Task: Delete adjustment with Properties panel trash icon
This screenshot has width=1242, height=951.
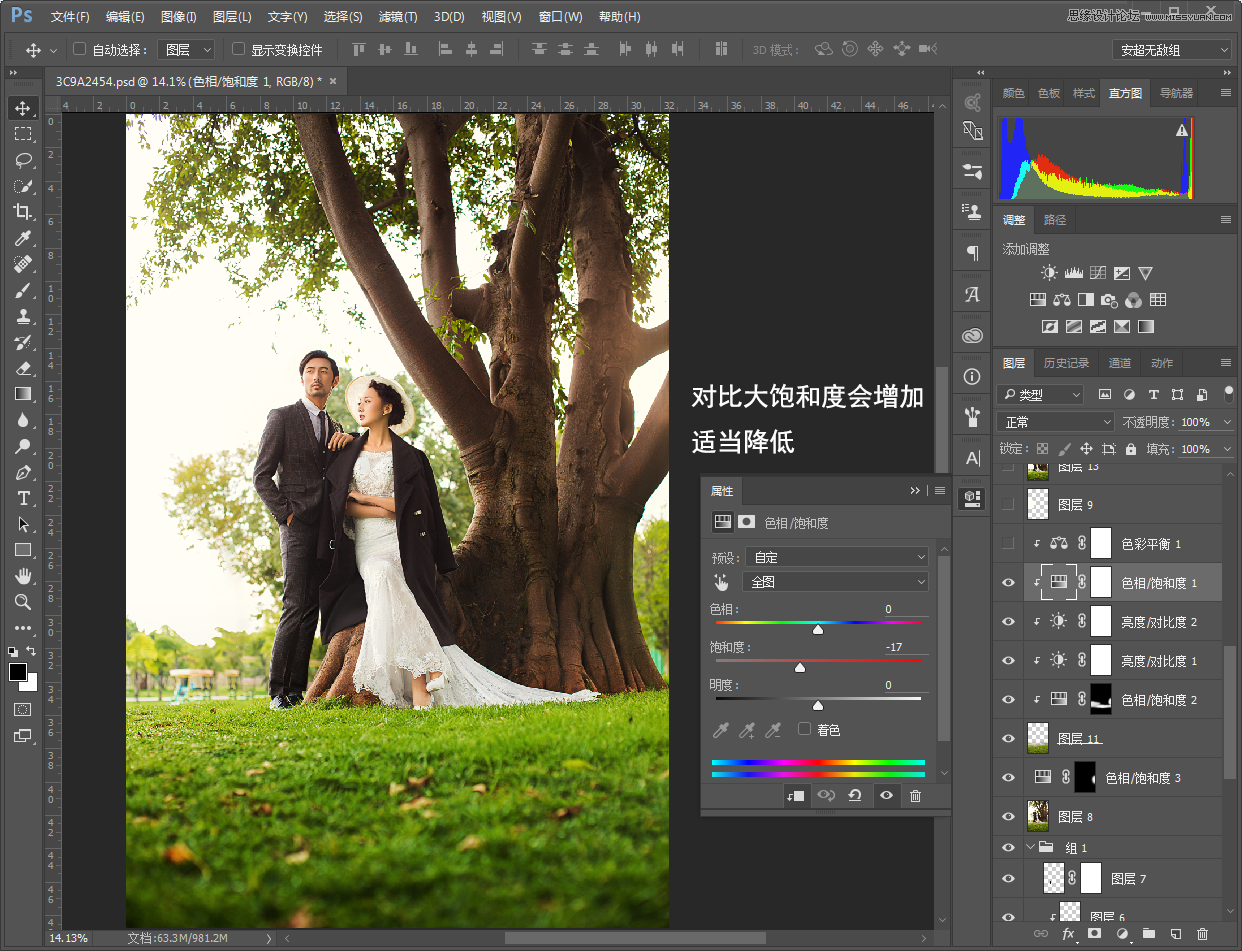Action: pyautogui.click(x=915, y=796)
